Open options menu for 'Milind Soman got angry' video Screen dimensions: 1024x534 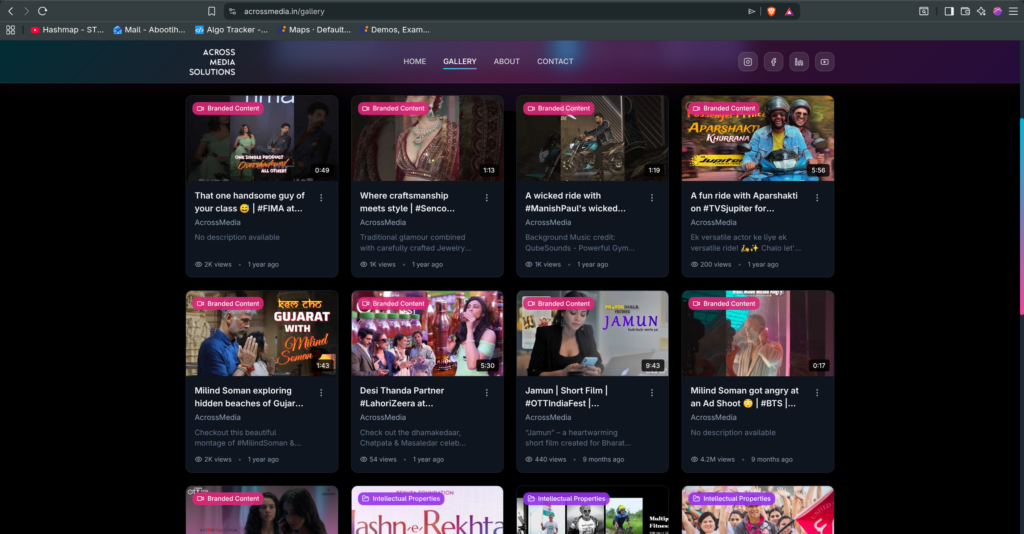pyautogui.click(x=817, y=392)
